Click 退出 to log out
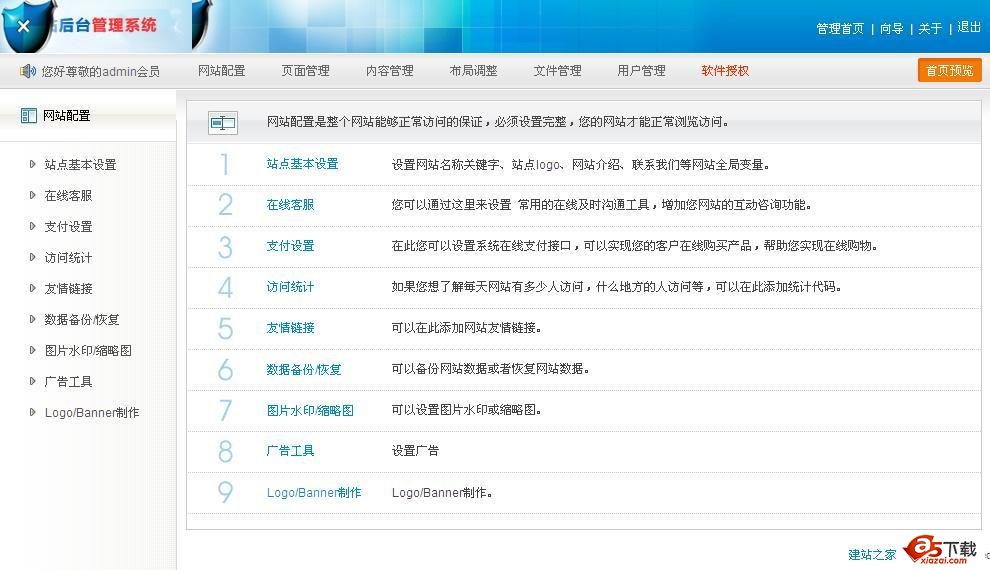 pyautogui.click(x=969, y=28)
